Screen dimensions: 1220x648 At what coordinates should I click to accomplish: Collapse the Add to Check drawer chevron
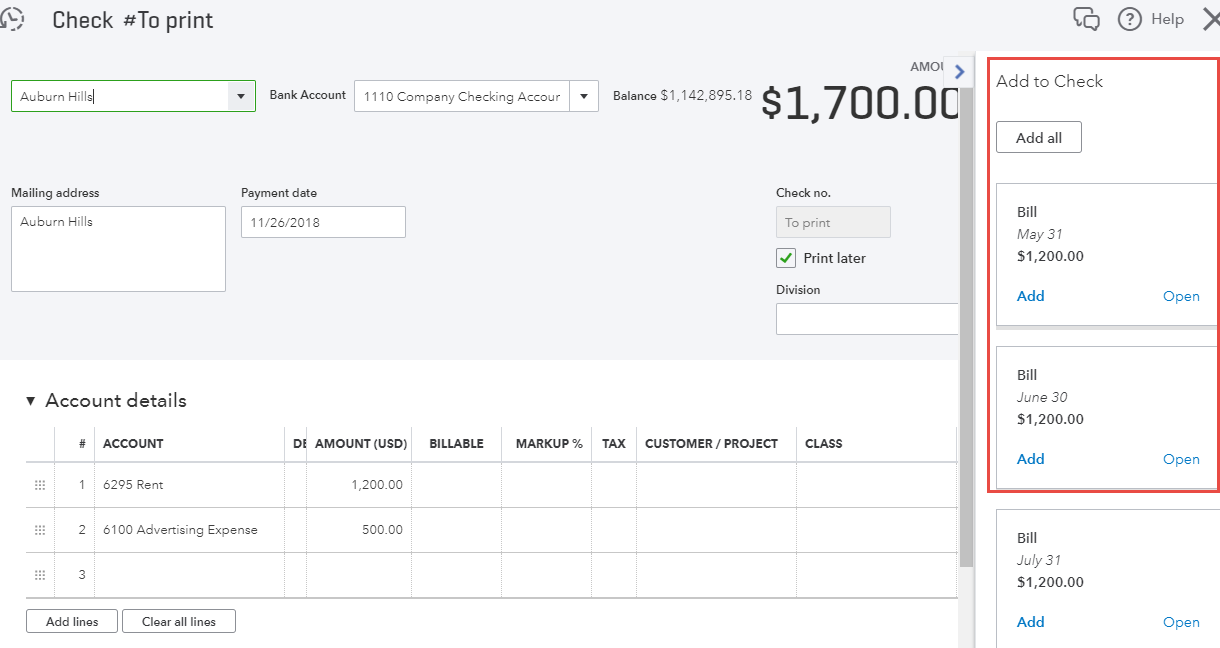point(959,70)
